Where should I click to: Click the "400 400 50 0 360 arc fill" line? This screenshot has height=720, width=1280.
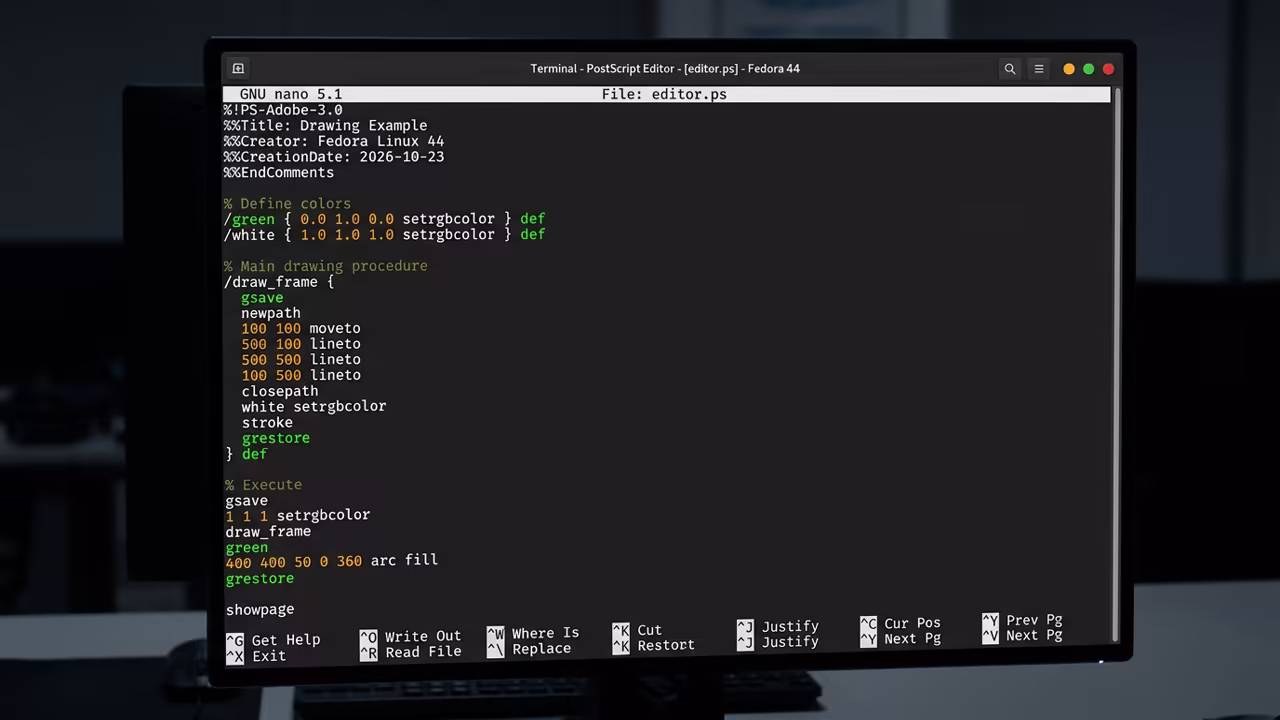point(332,561)
